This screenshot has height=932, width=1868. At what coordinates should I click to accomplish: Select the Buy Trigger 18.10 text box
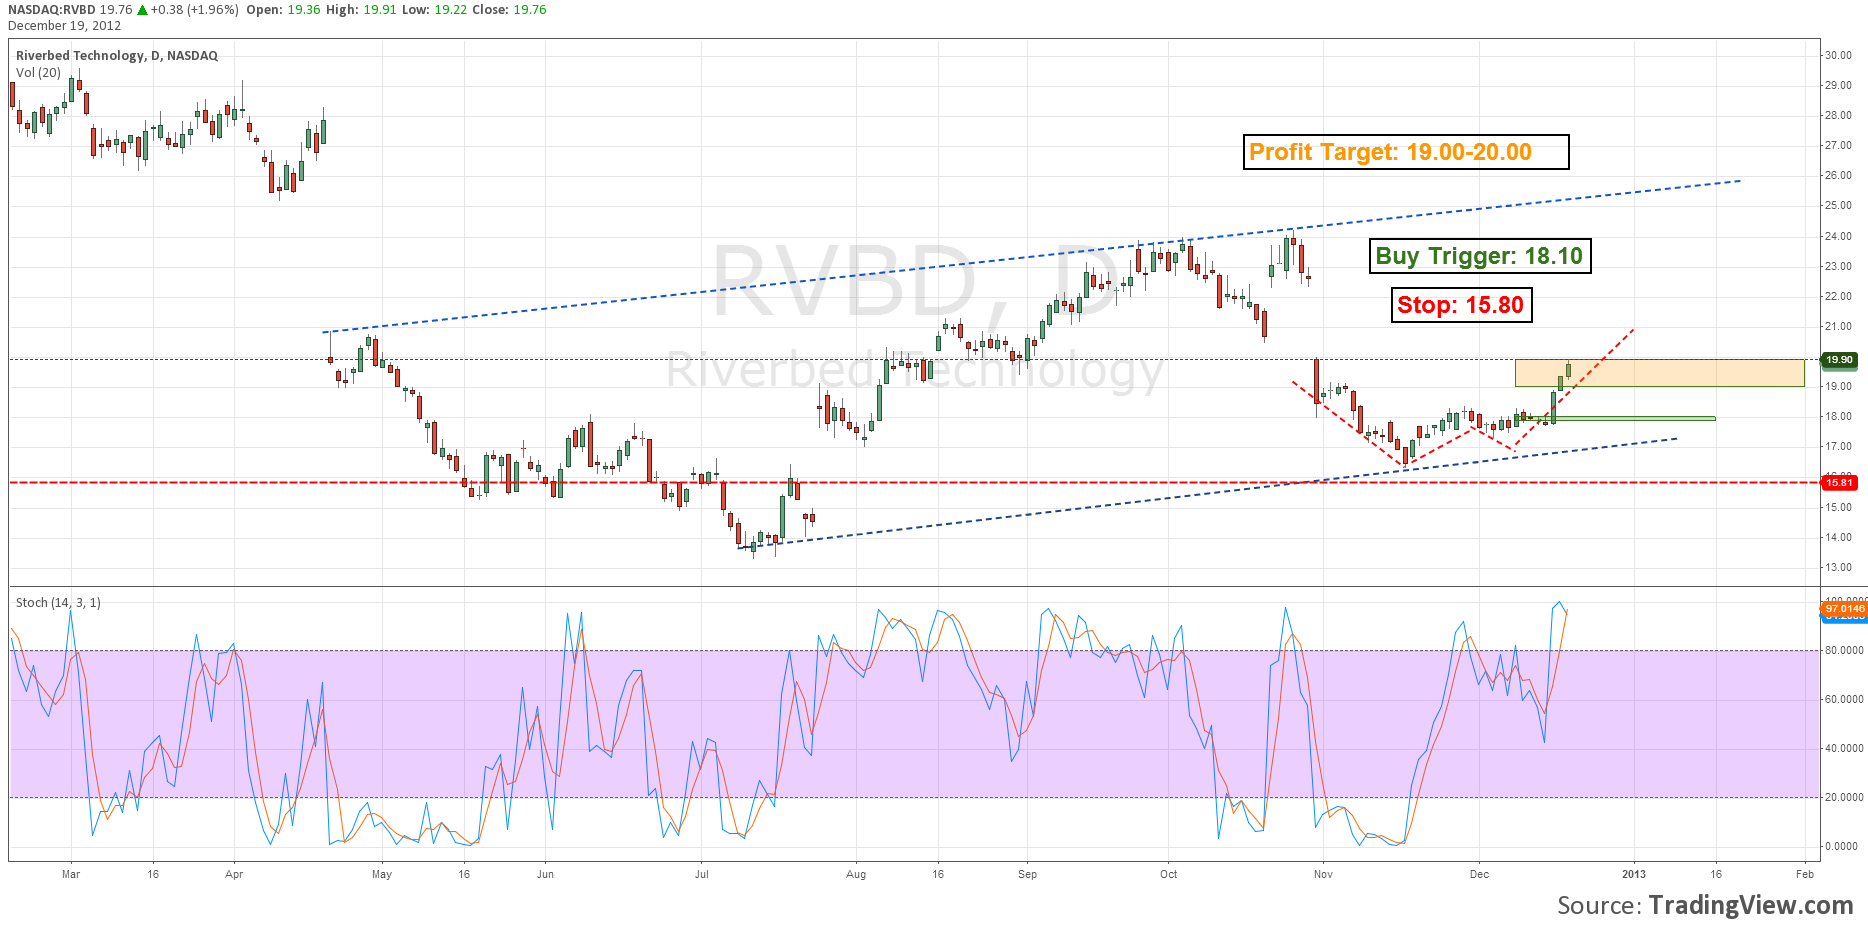coord(1479,256)
